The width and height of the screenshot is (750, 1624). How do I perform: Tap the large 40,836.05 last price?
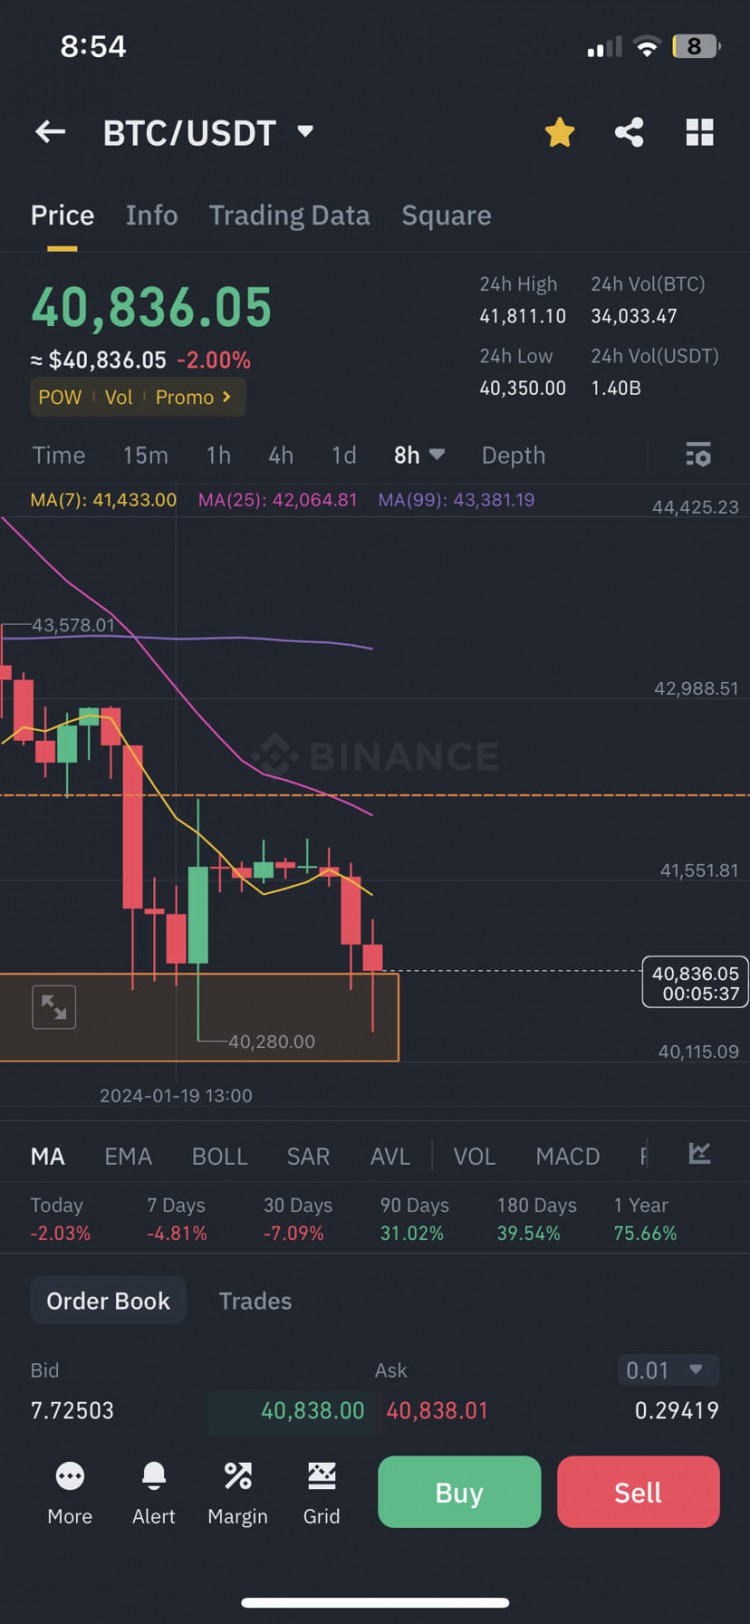pos(151,307)
